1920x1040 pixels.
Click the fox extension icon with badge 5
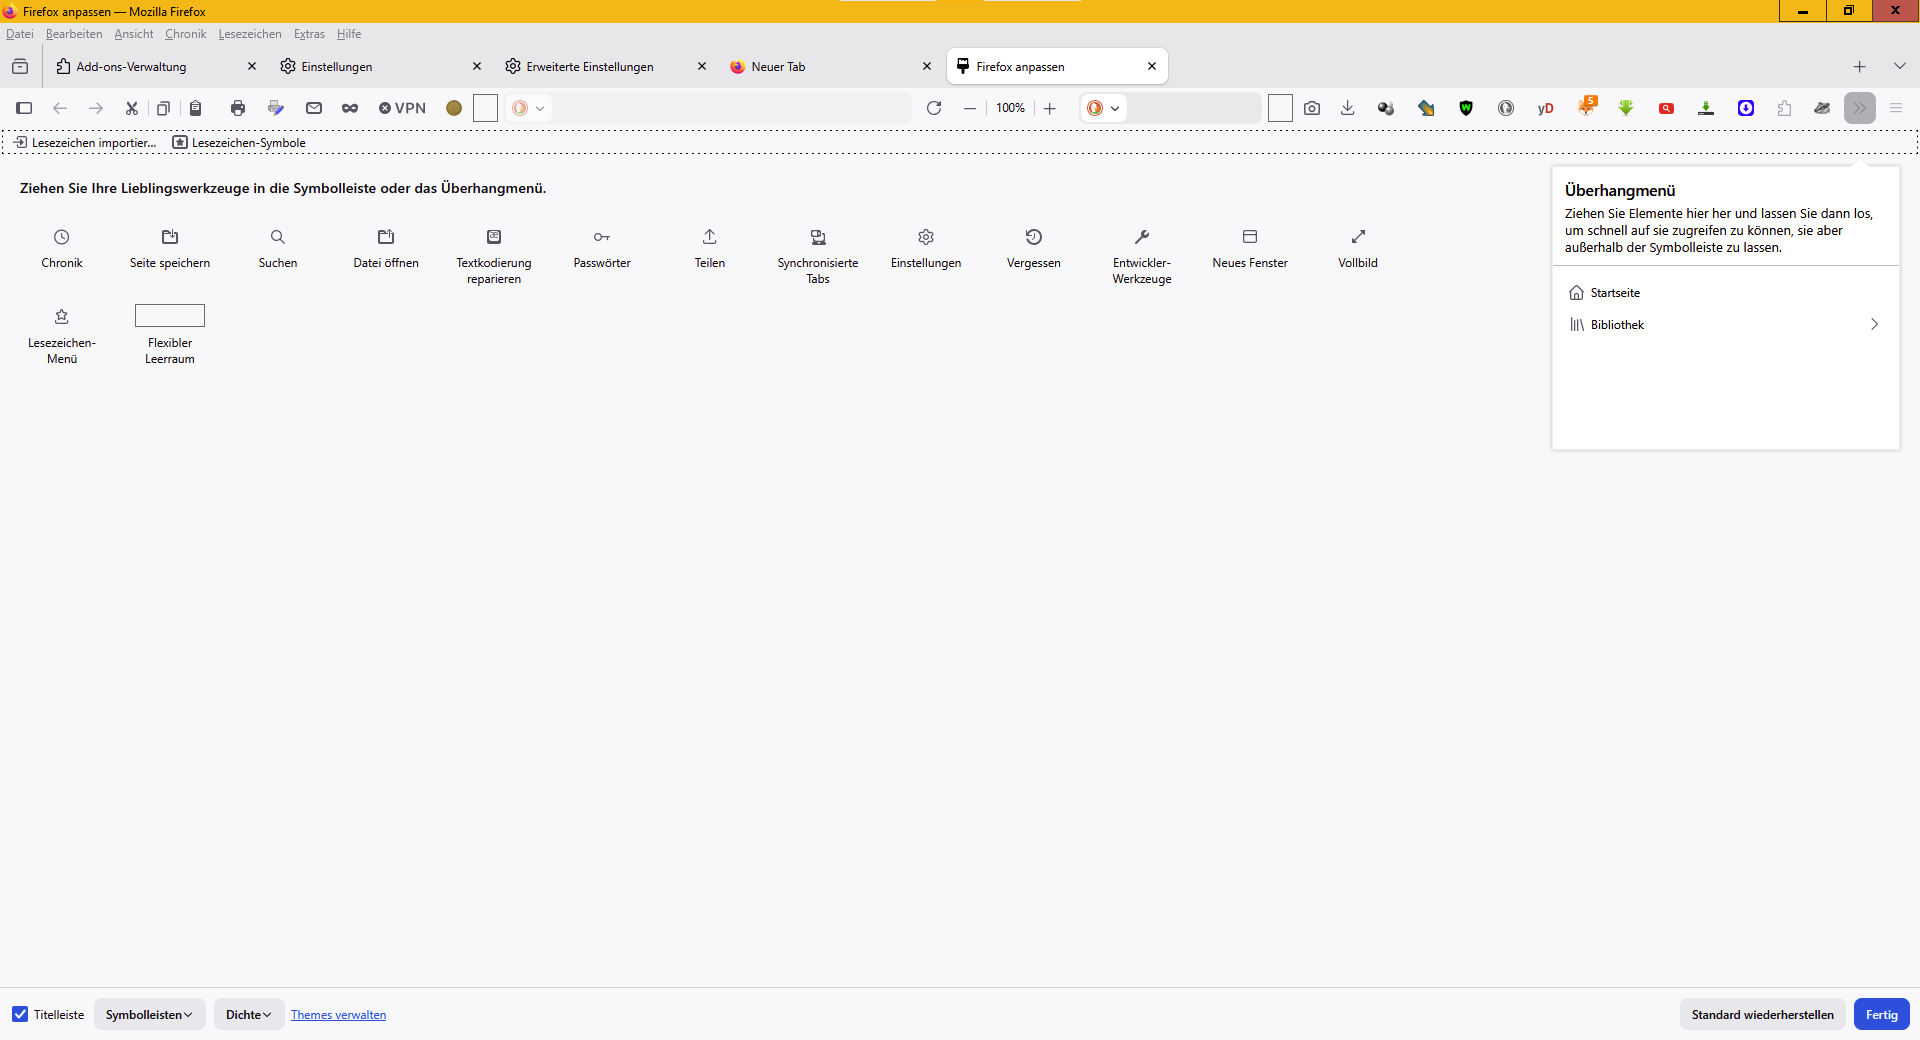1587,106
